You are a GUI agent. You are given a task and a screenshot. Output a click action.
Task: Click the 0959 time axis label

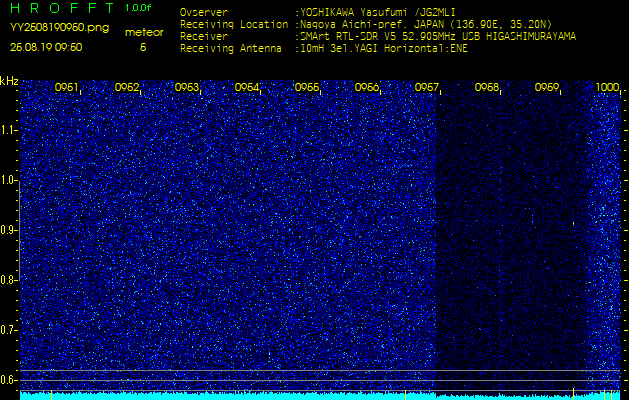(546, 87)
